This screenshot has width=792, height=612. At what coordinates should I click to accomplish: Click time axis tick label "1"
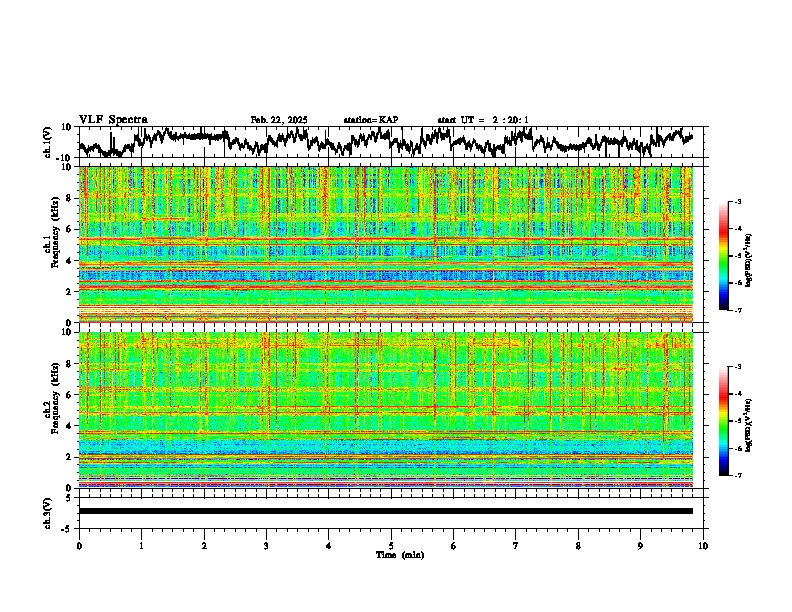pos(141,546)
